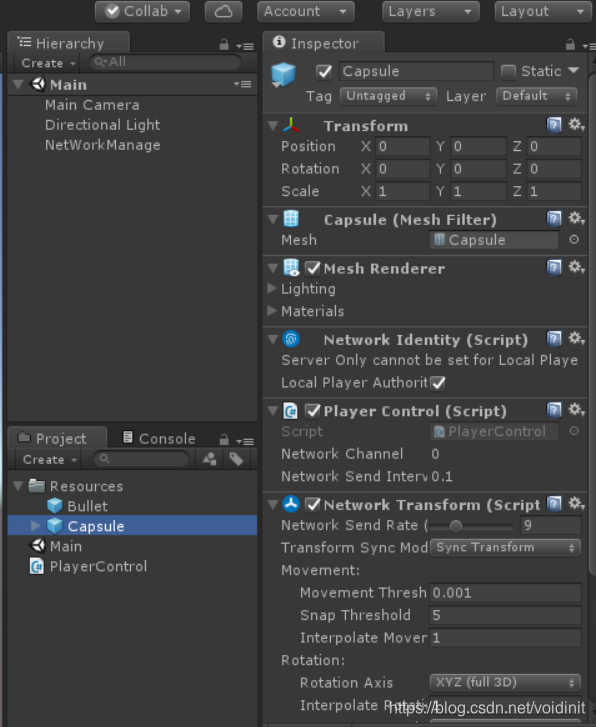Open the search by label filter in Project

click(236, 459)
